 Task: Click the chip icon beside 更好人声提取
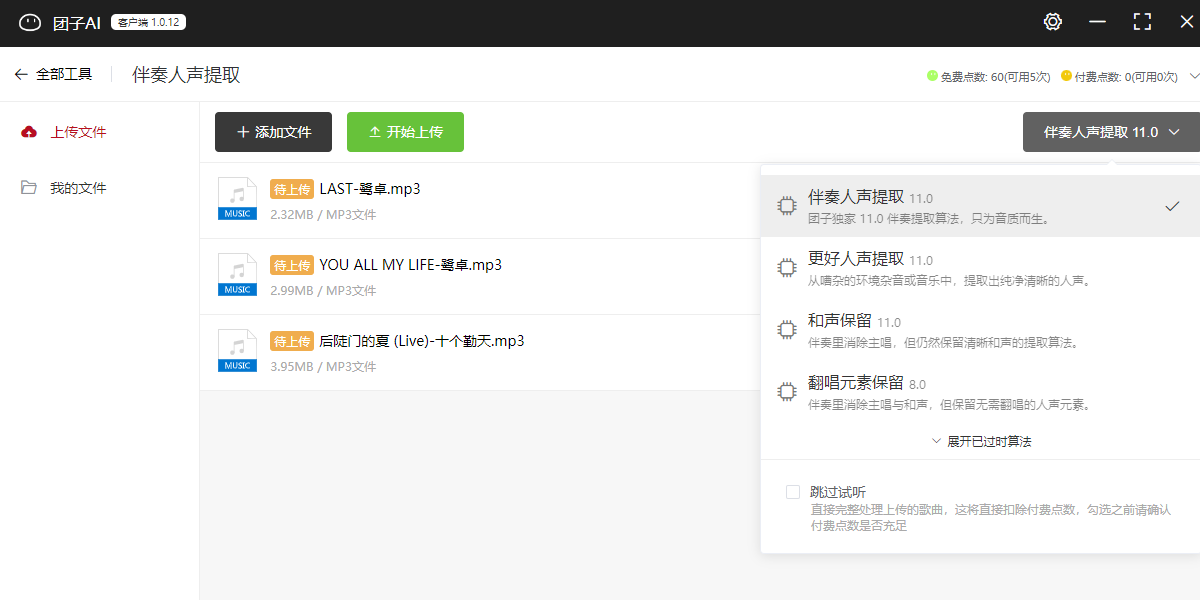point(787,268)
